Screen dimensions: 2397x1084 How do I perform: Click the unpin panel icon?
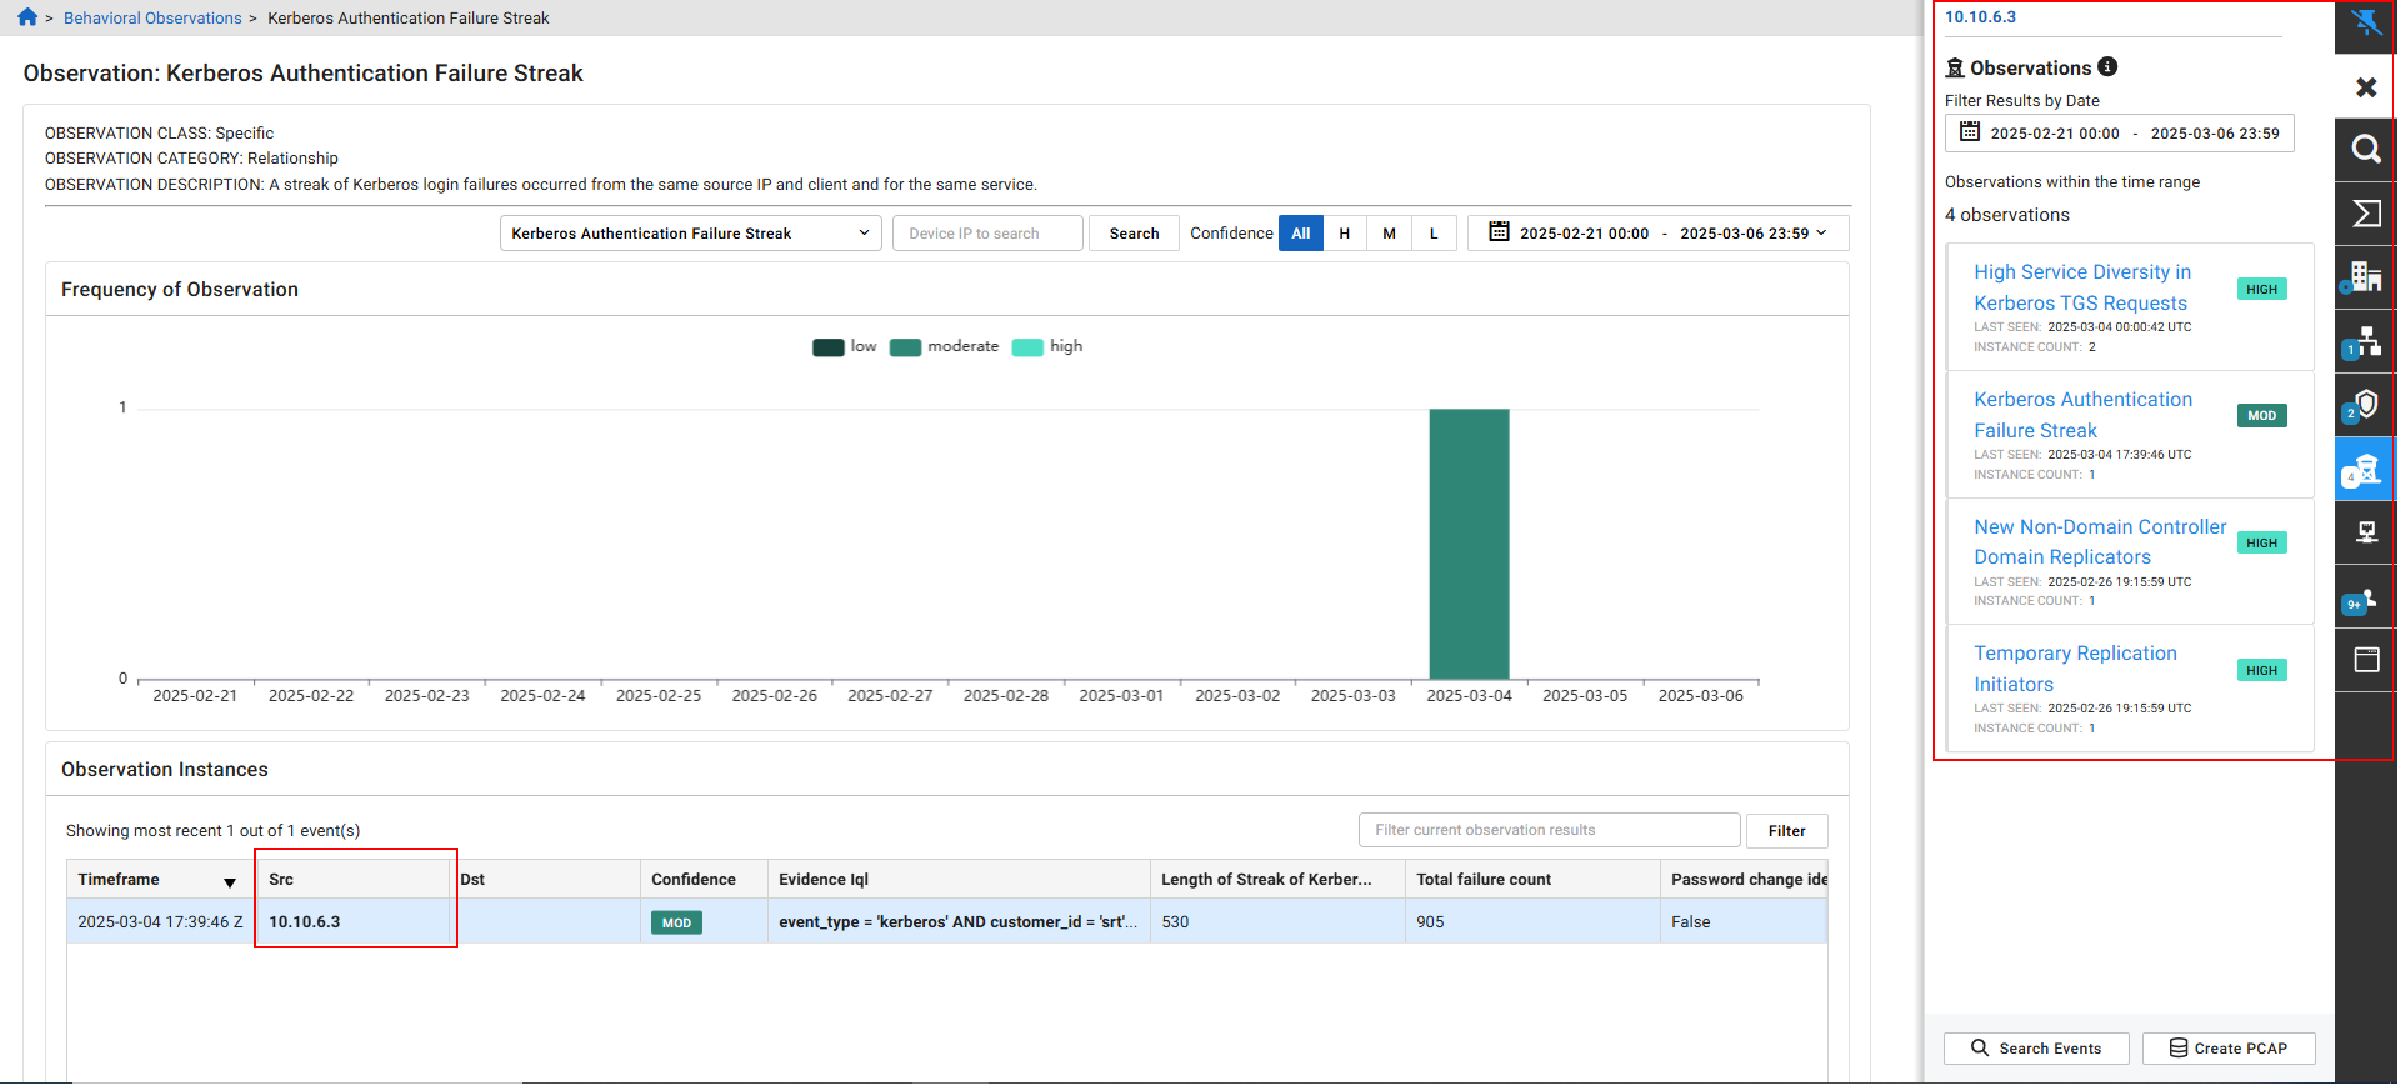point(2366,22)
